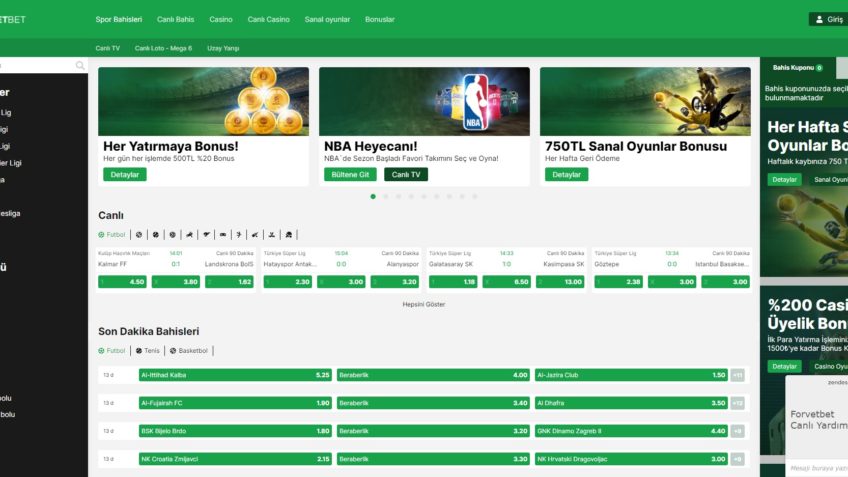Open the Canlı Loto - Mega 6 link
848x477 pixels.
tap(163, 48)
